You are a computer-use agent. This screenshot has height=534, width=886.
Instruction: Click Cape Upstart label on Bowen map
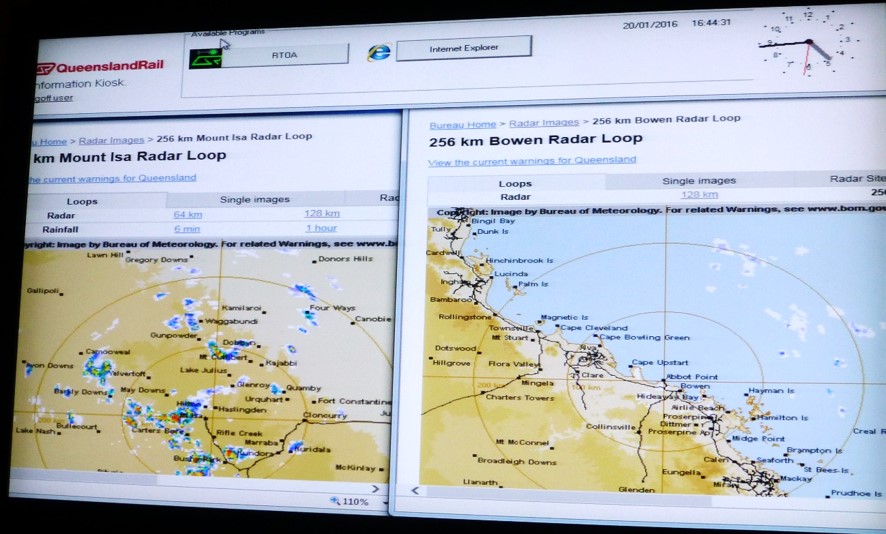(660, 363)
